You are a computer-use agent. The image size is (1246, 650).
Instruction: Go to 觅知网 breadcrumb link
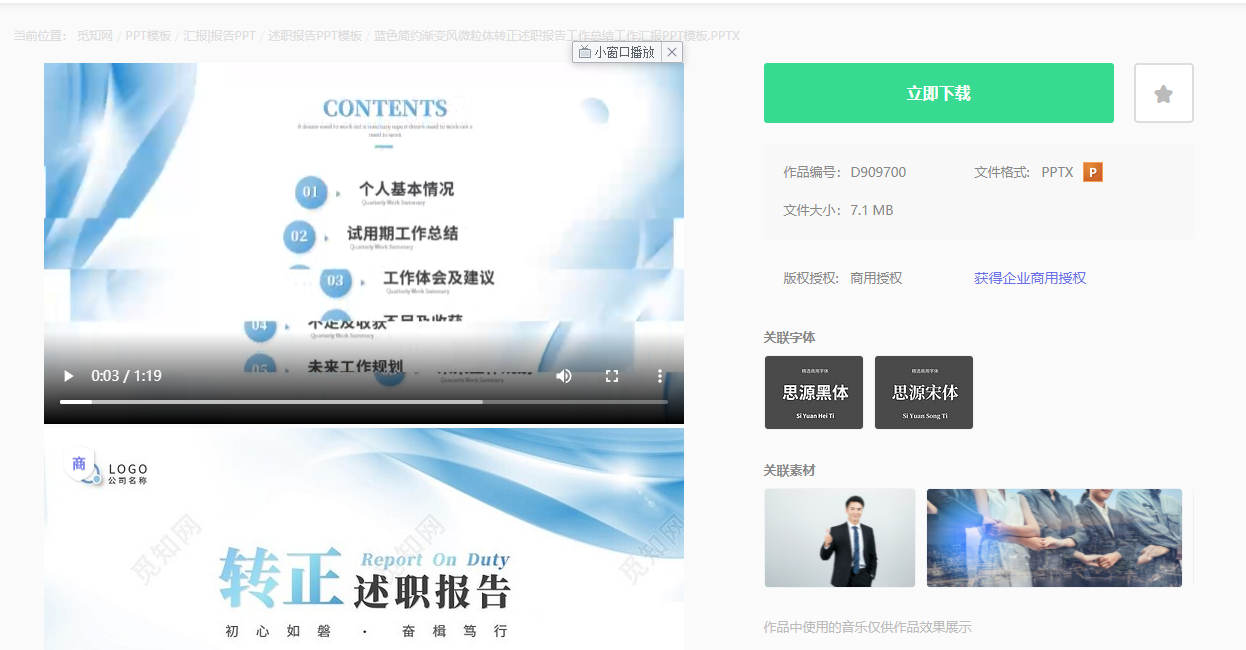tap(95, 36)
